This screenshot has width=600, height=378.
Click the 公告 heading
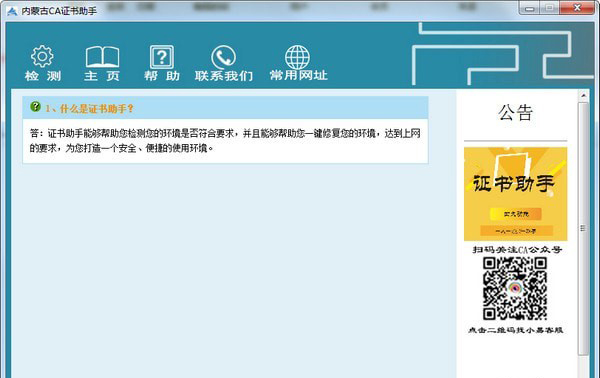coord(515,112)
